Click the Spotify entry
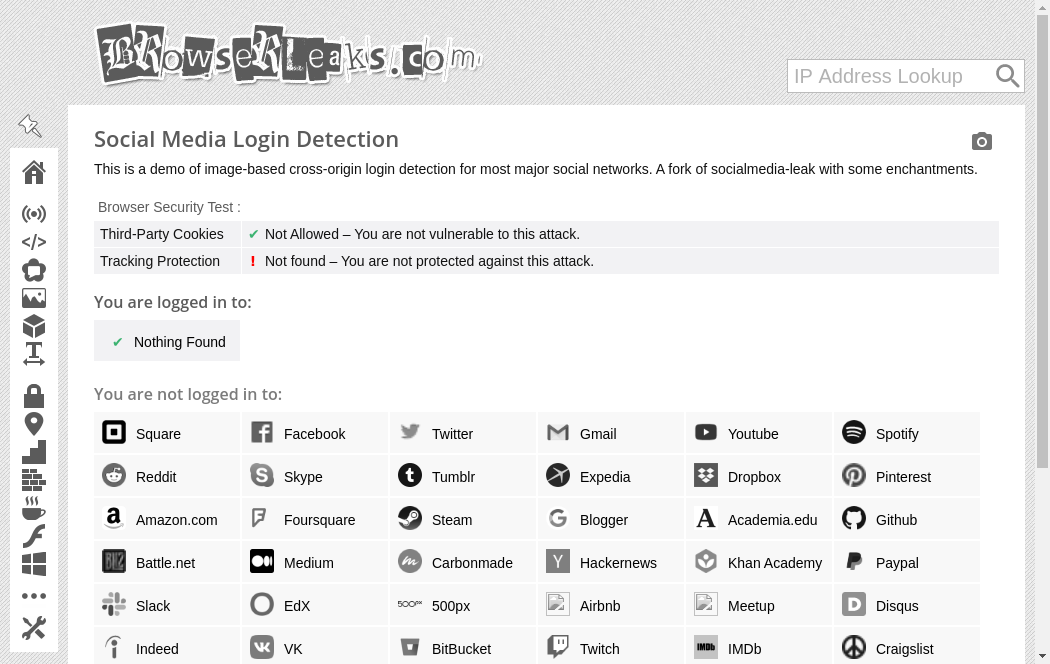The width and height of the screenshot is (1050, 664). pos(897,434)
